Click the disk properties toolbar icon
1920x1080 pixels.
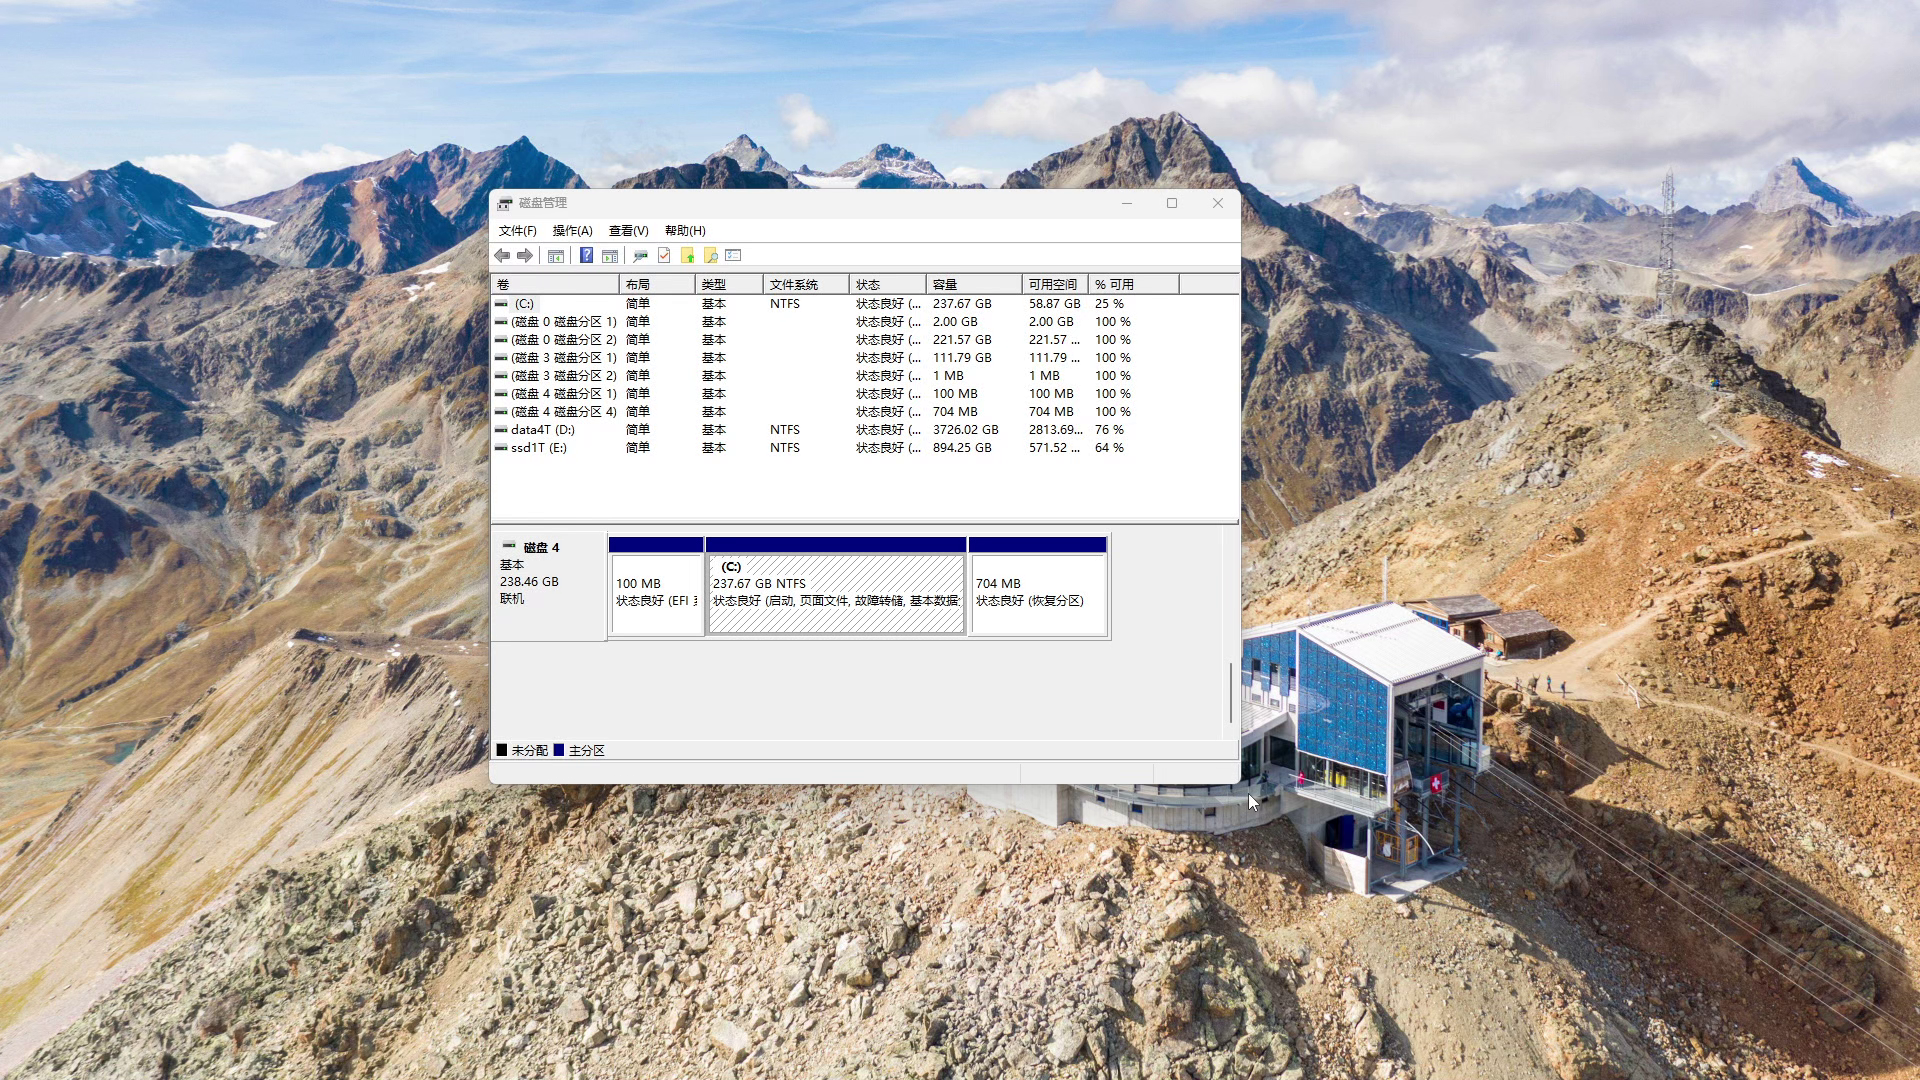click(640, 255)
